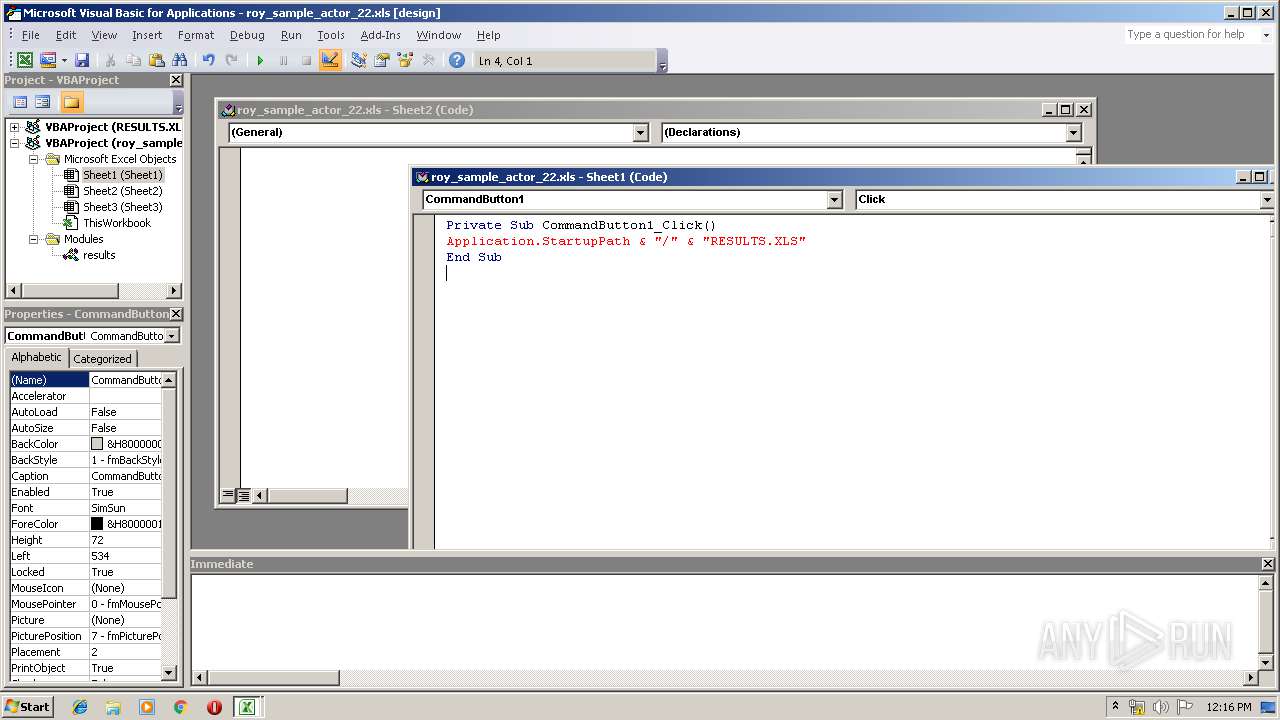Open the Debug menu
The image size is (1280, 720).
pyautogui.click(x=247, y=35)
